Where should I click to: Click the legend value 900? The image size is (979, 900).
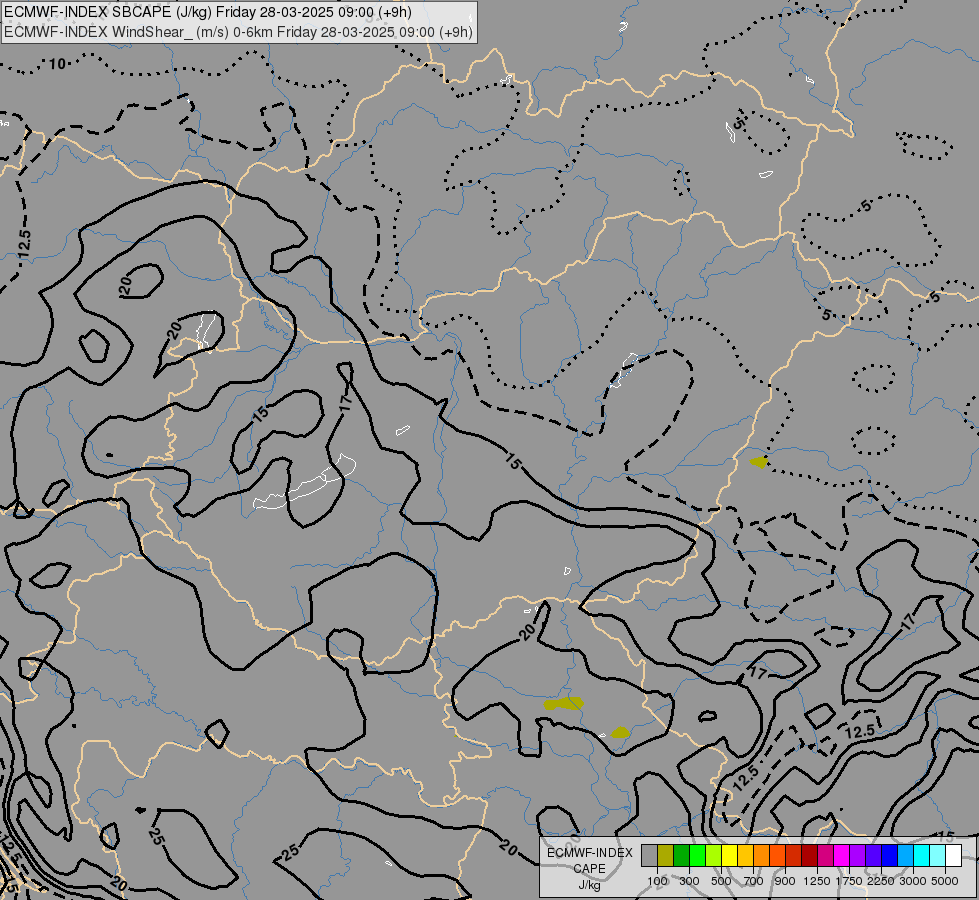(x=785, y=881)
